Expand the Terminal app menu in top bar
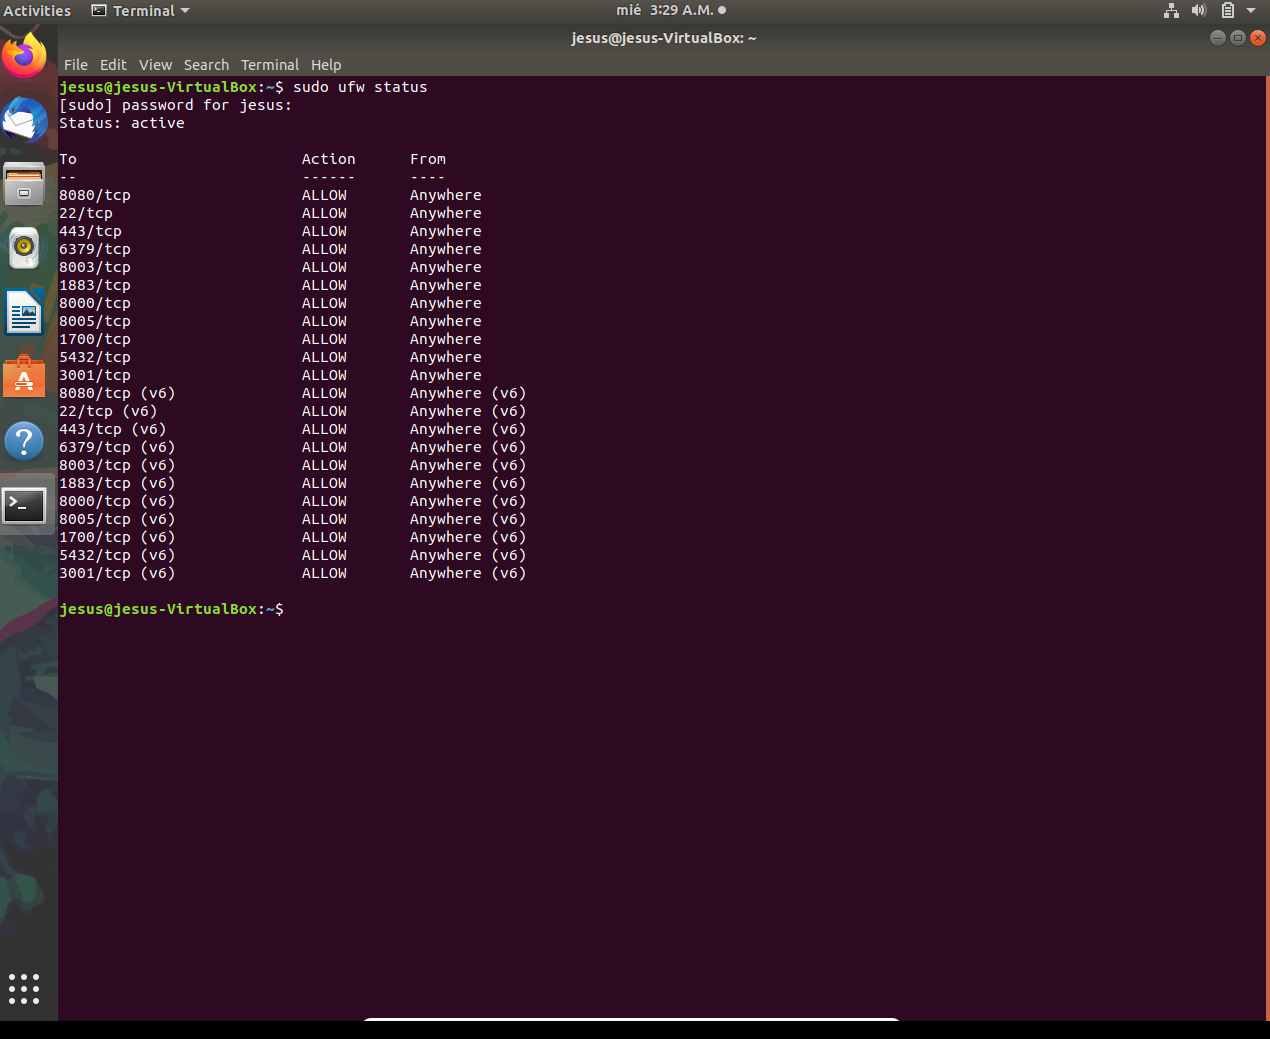This screenshot has width=1270, height=1039. click(140, 11)
